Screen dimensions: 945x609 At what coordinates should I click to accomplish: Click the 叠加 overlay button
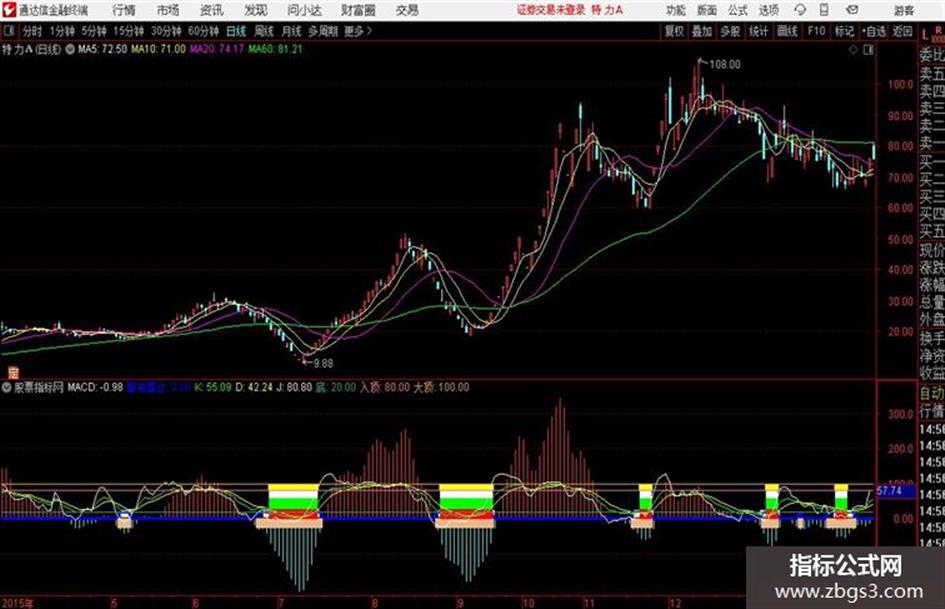tap(702, 31)
